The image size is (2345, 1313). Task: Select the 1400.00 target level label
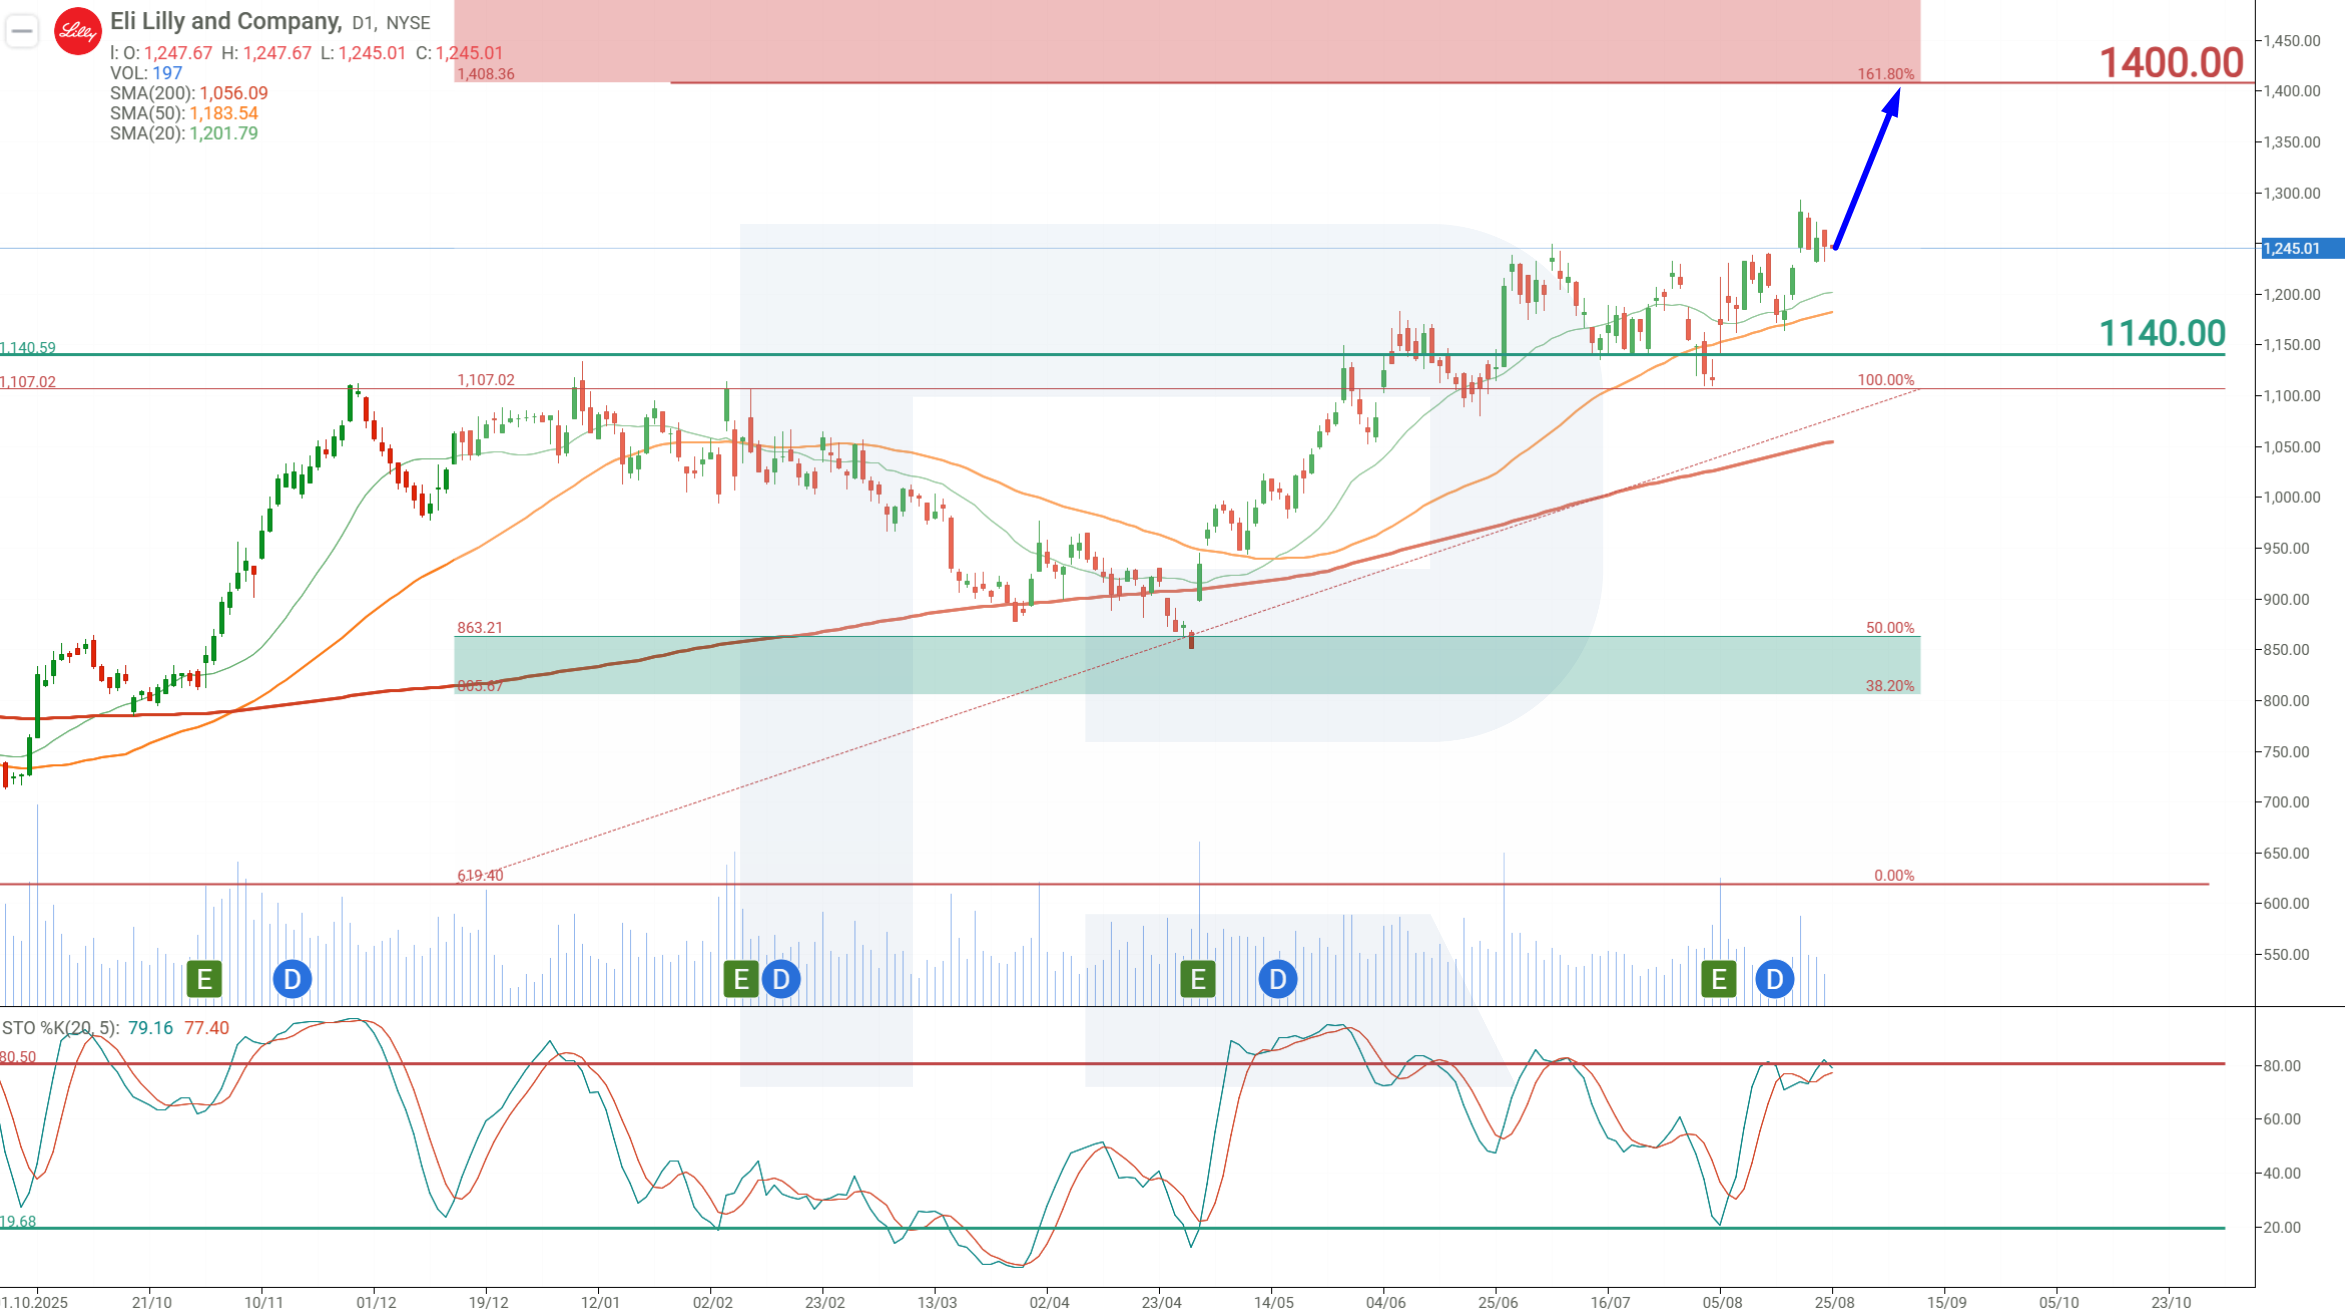(2171, 63)
